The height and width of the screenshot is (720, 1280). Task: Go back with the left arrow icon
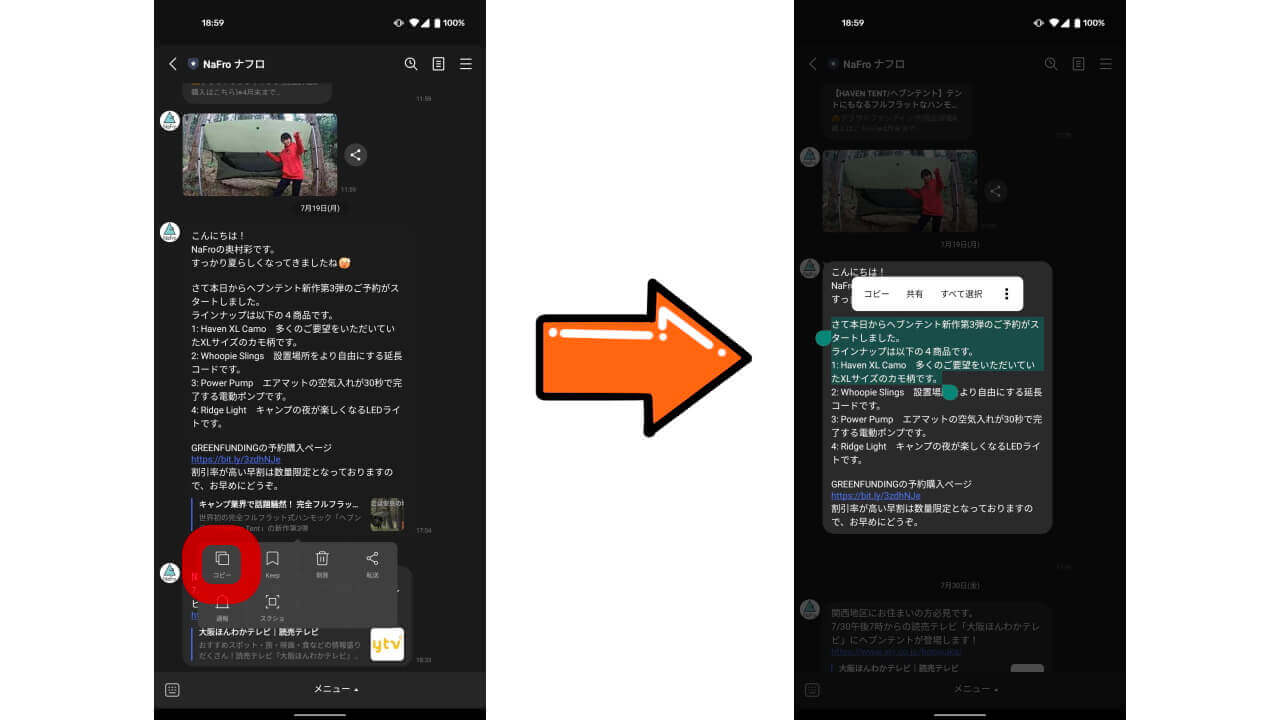pyautogui.click(x=172, y=63)
